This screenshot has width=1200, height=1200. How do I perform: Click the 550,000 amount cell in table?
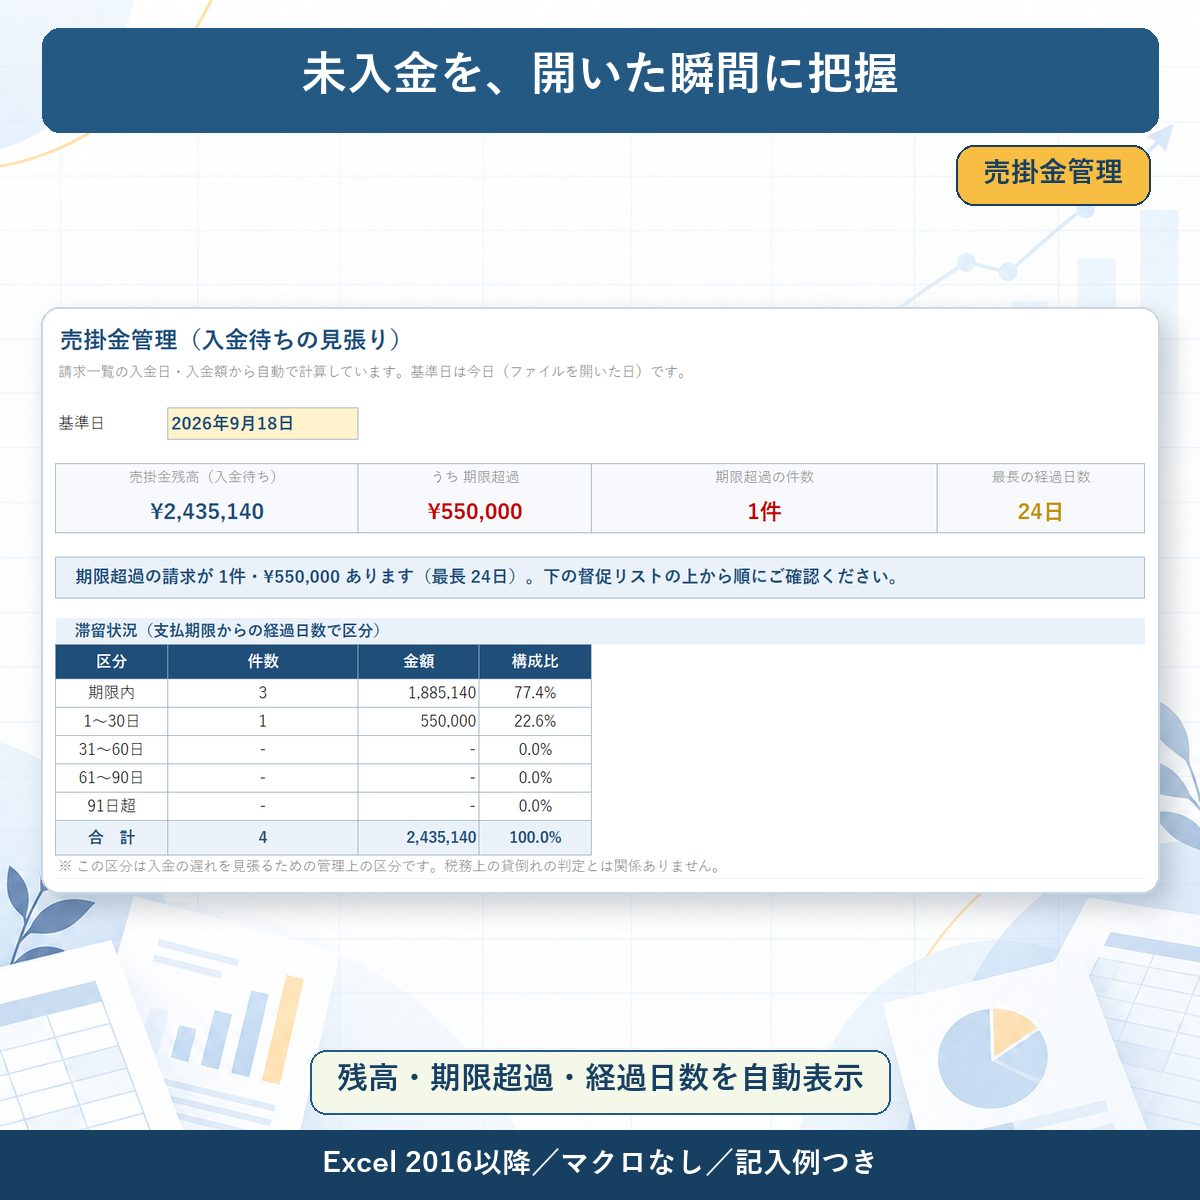click(419, 721)
